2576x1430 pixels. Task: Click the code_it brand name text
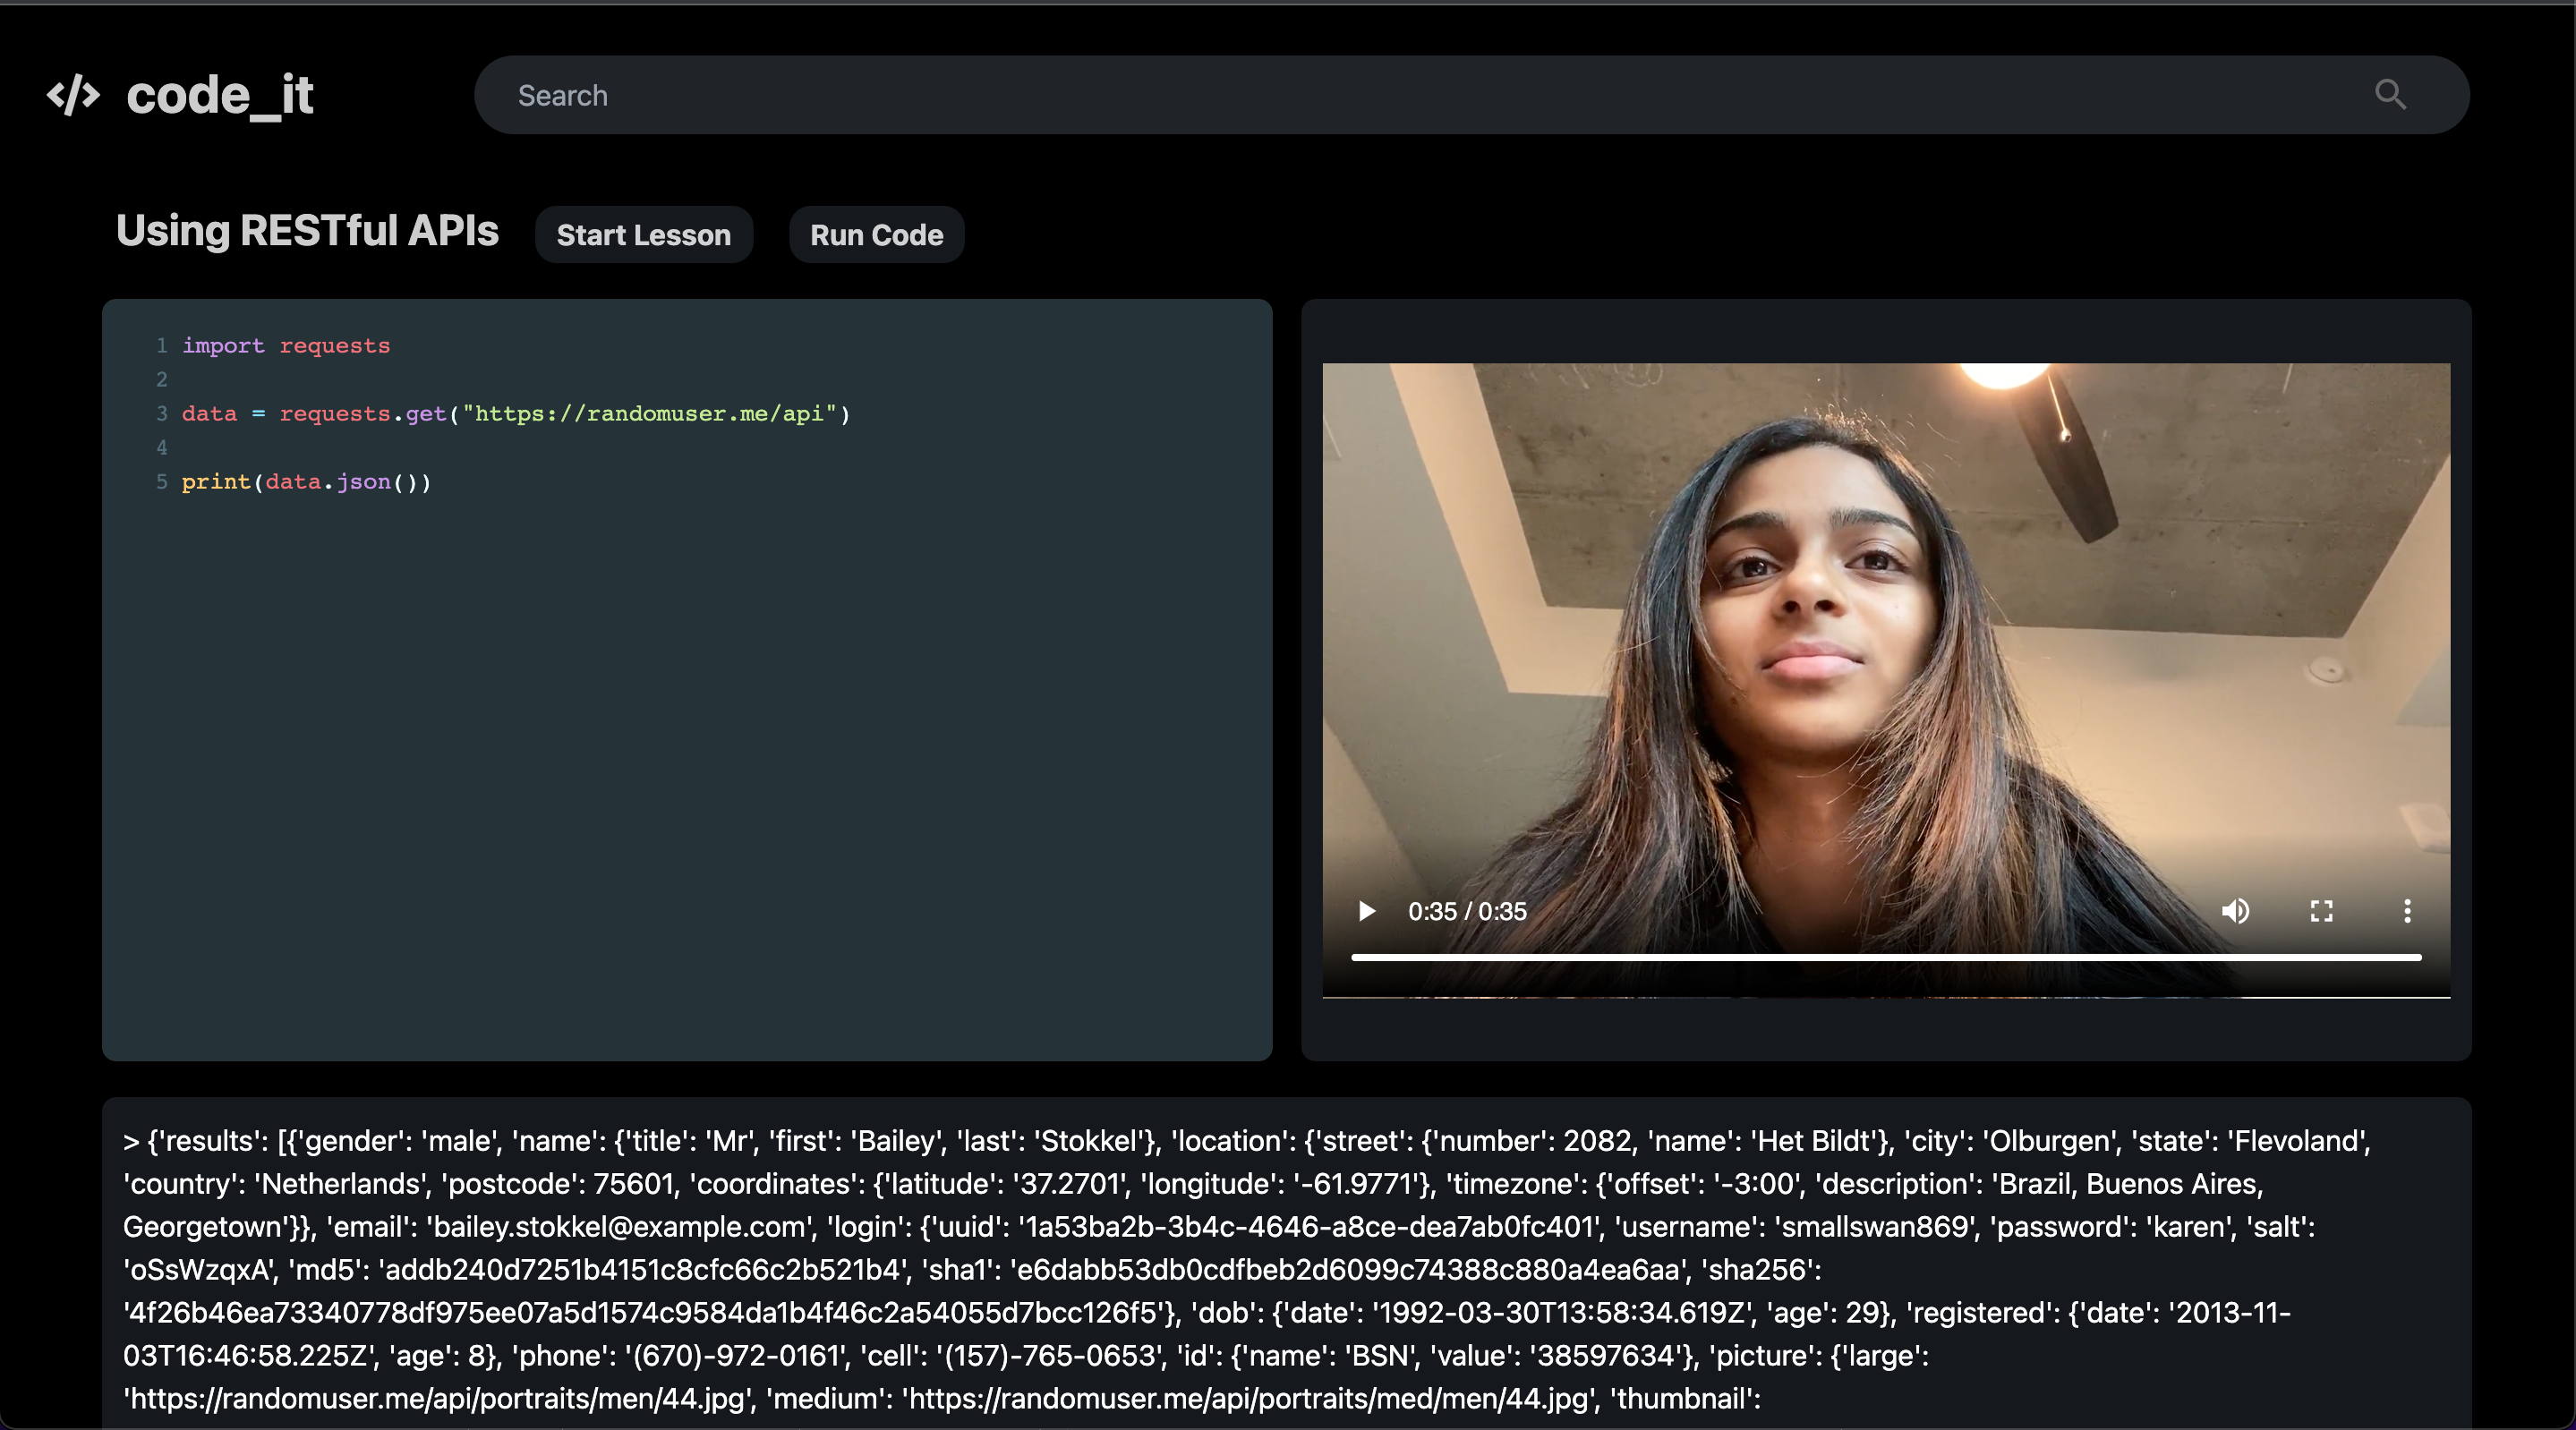(x=220, y=95)
